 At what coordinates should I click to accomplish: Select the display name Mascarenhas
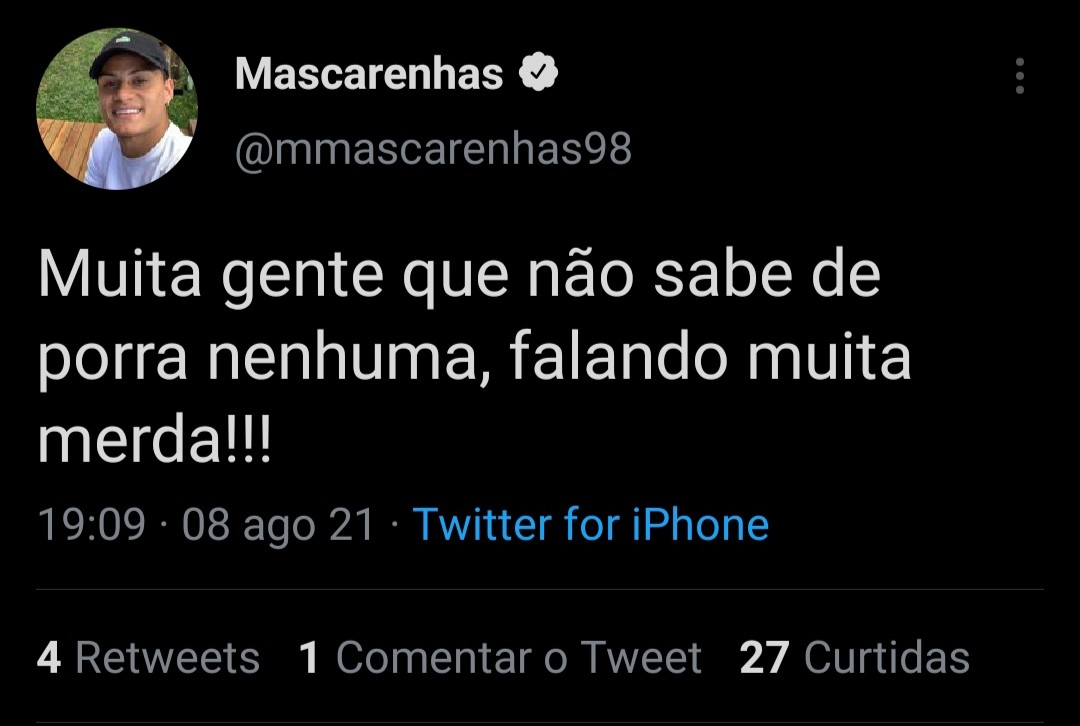(x=369, y=73)
